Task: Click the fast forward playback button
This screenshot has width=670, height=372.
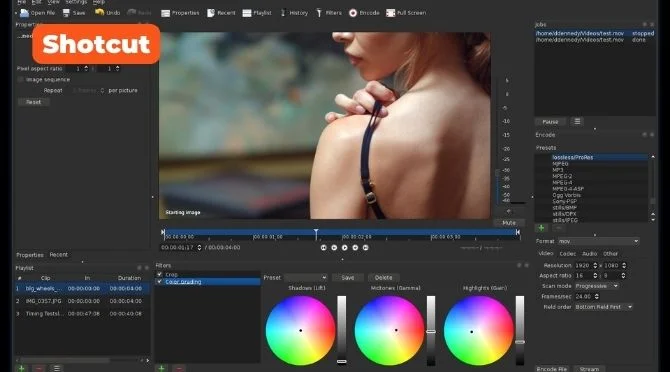Action: [355, 247]
